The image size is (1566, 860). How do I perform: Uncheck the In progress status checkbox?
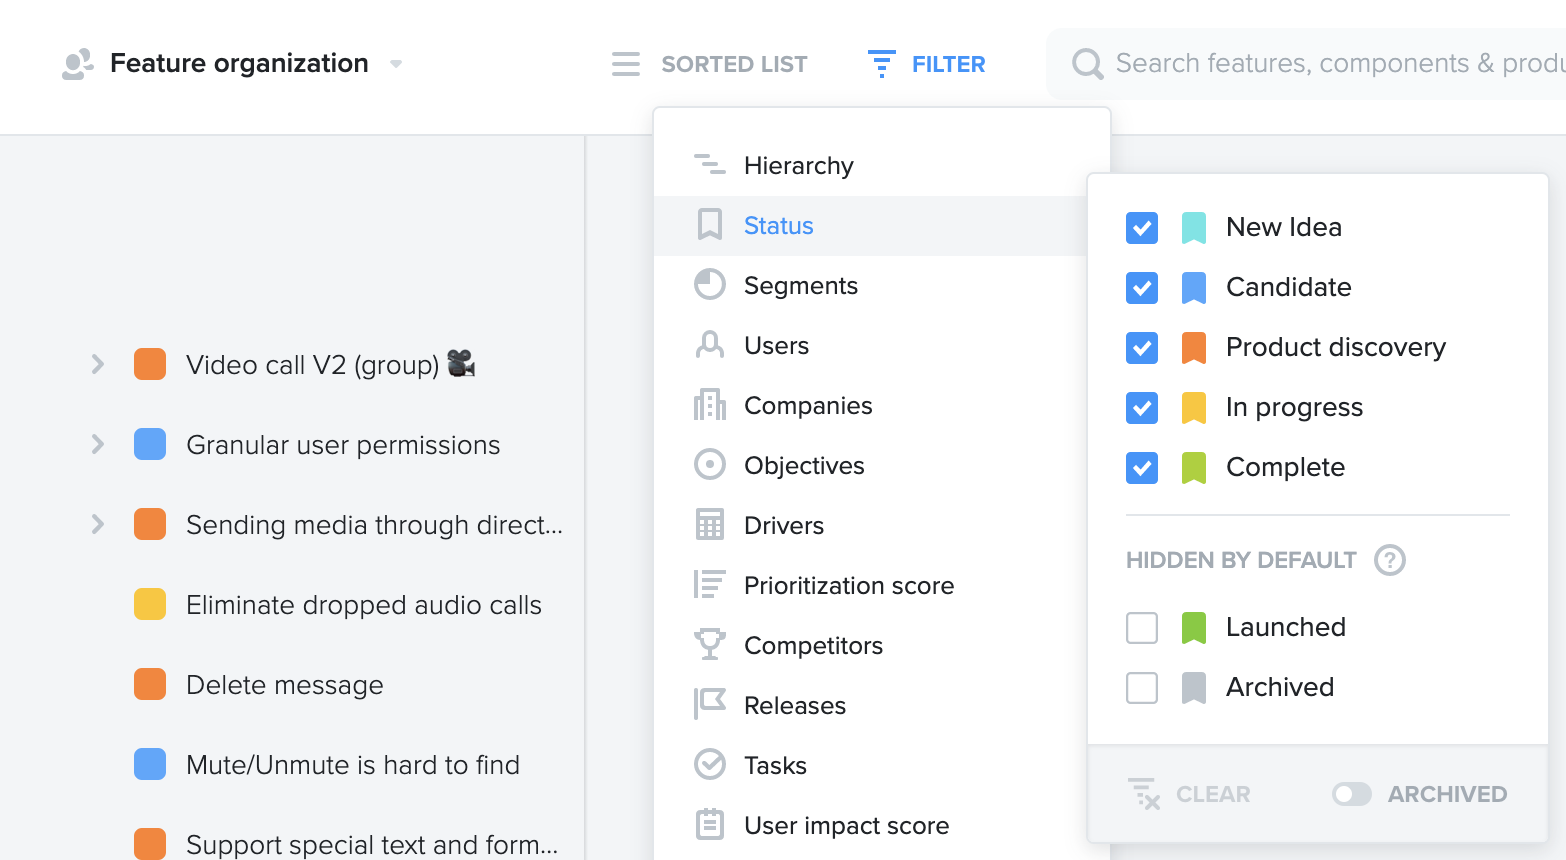pyautogui.click(x=1142, y=408)
